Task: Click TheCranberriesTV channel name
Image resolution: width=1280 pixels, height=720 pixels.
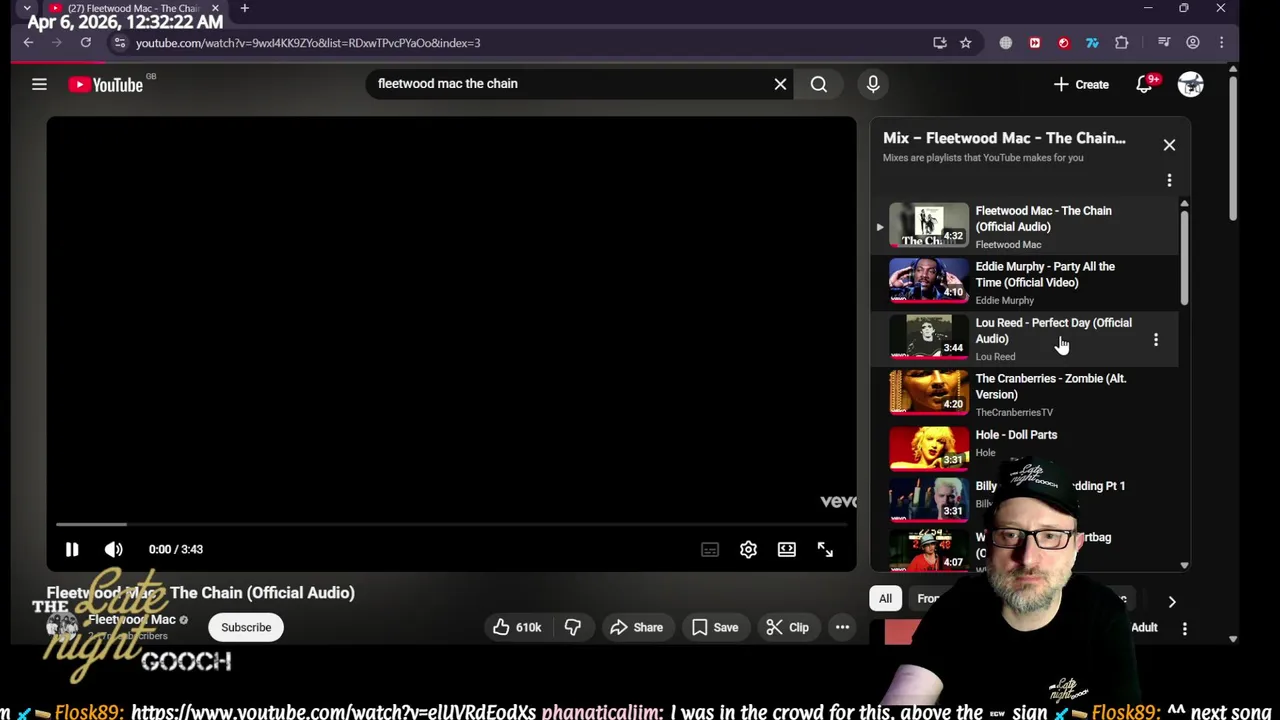Action: point(1014,412)
